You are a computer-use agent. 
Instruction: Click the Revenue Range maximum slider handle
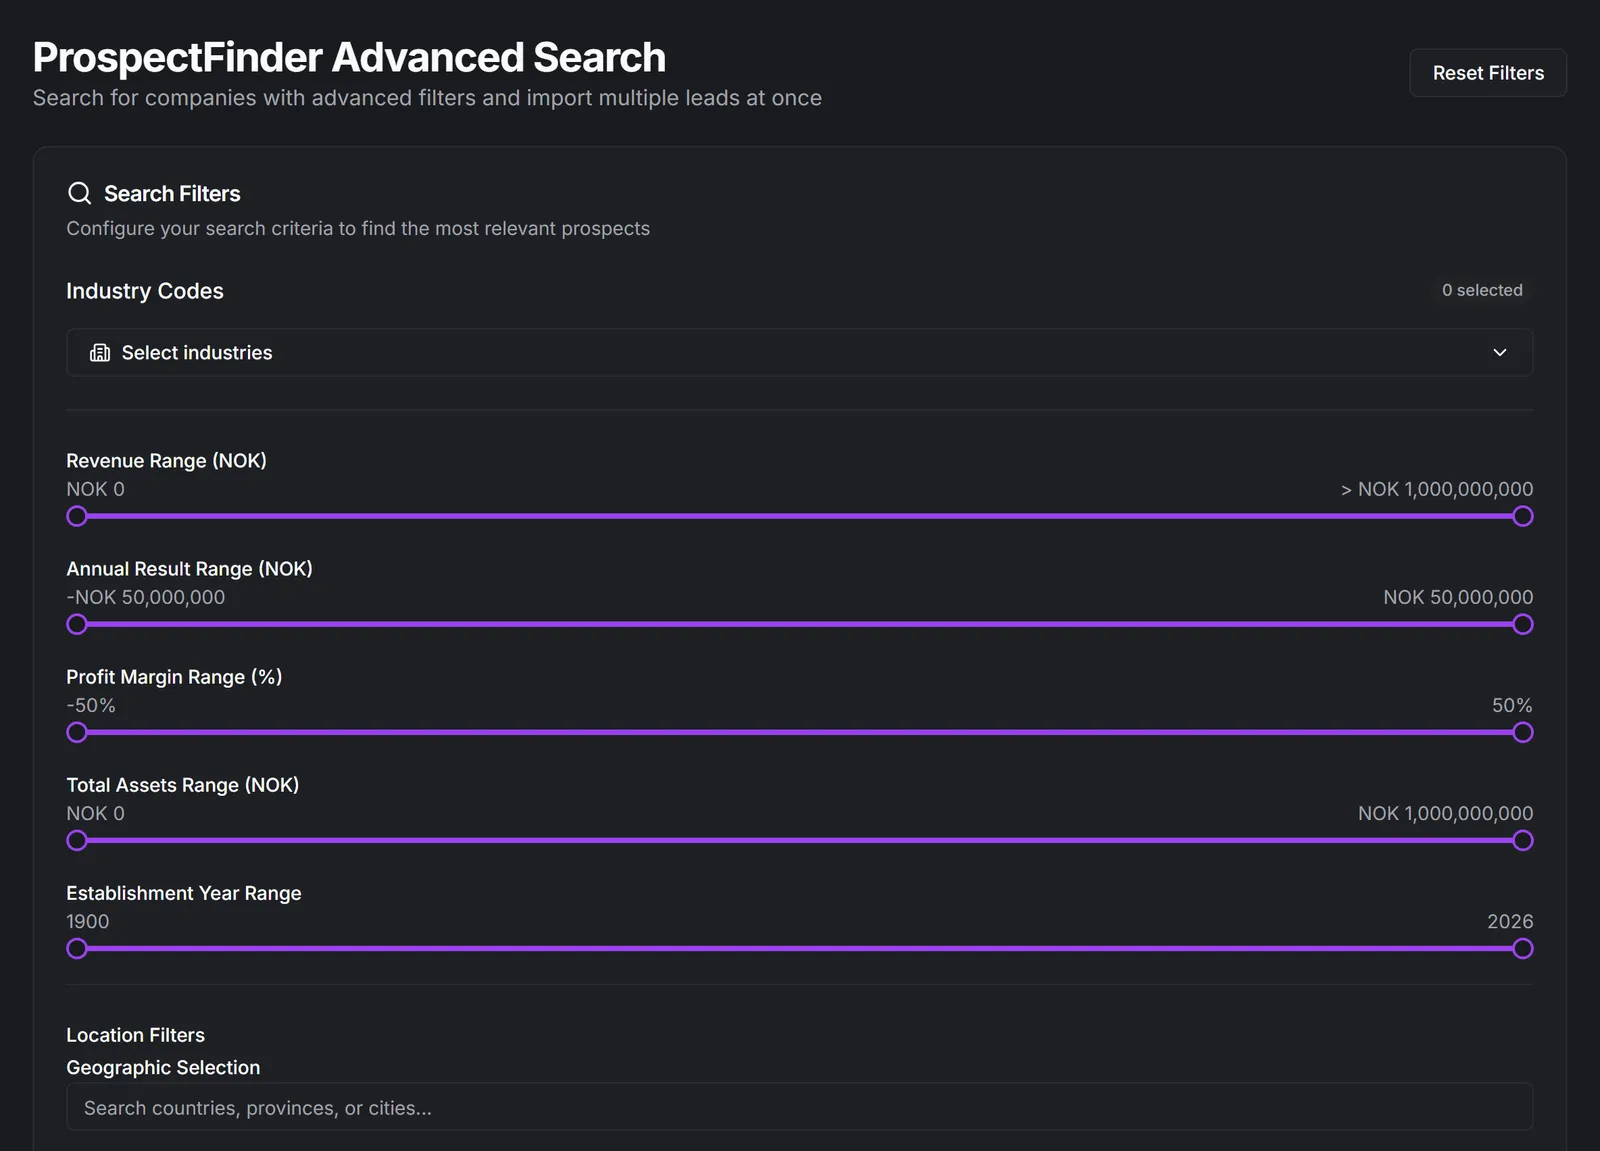(1522, 516)
